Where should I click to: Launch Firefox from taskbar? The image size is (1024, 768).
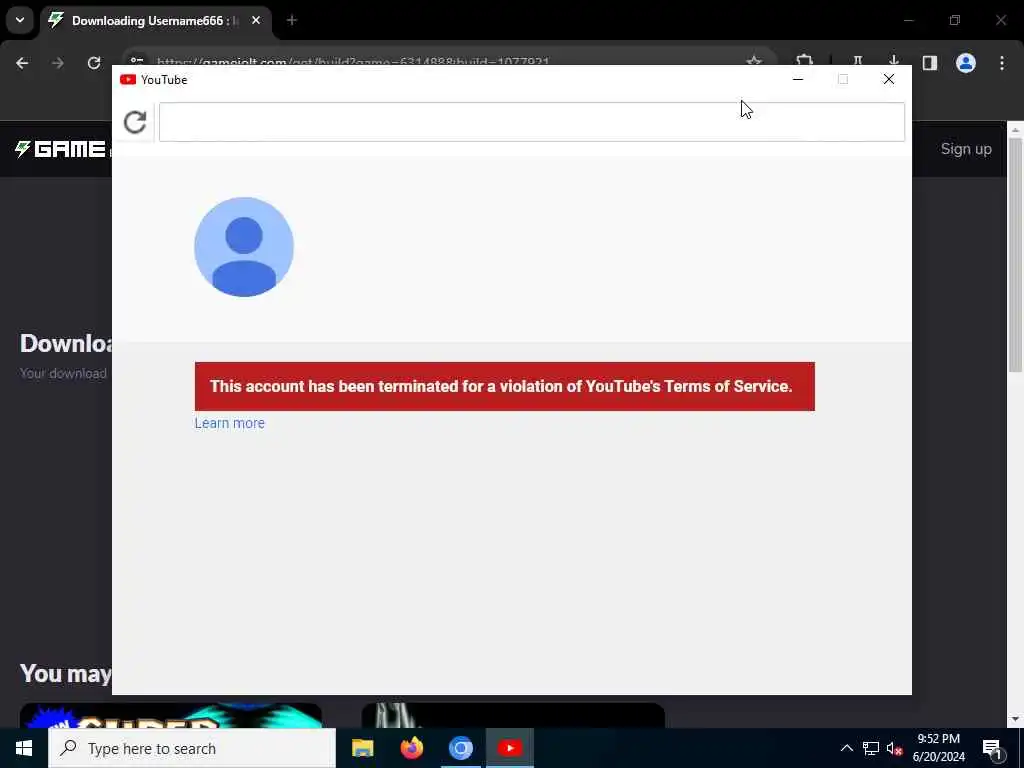pos(411,748)
